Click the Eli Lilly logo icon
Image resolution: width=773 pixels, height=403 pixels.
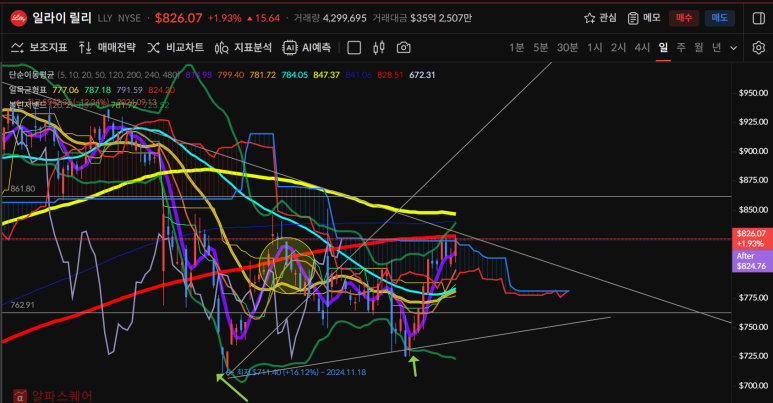pos(19,18)
